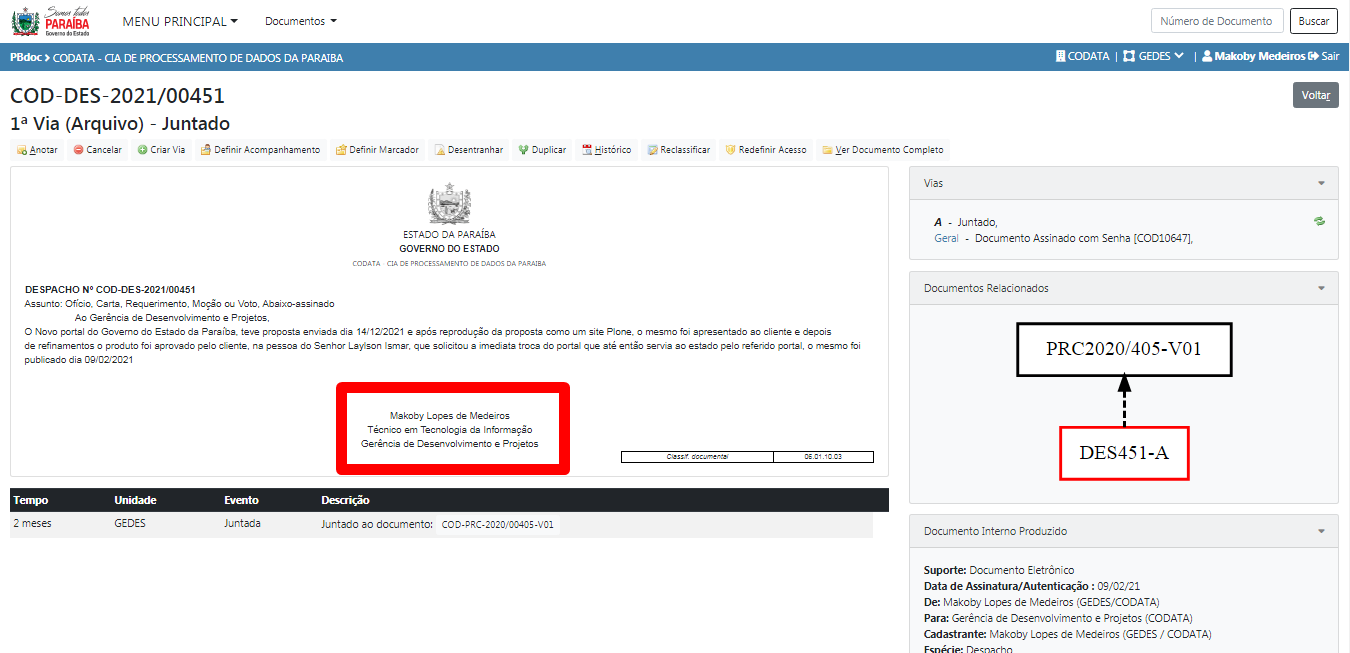
Task: Click Reclassificar in the toolbar
Action: [x=652, y=150]
